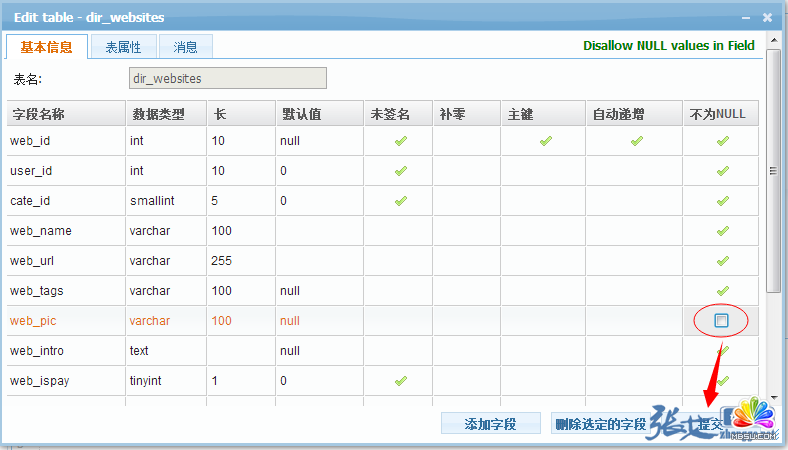
Task: Click the 删除选定的字段 button
Action: pos(600,423)
